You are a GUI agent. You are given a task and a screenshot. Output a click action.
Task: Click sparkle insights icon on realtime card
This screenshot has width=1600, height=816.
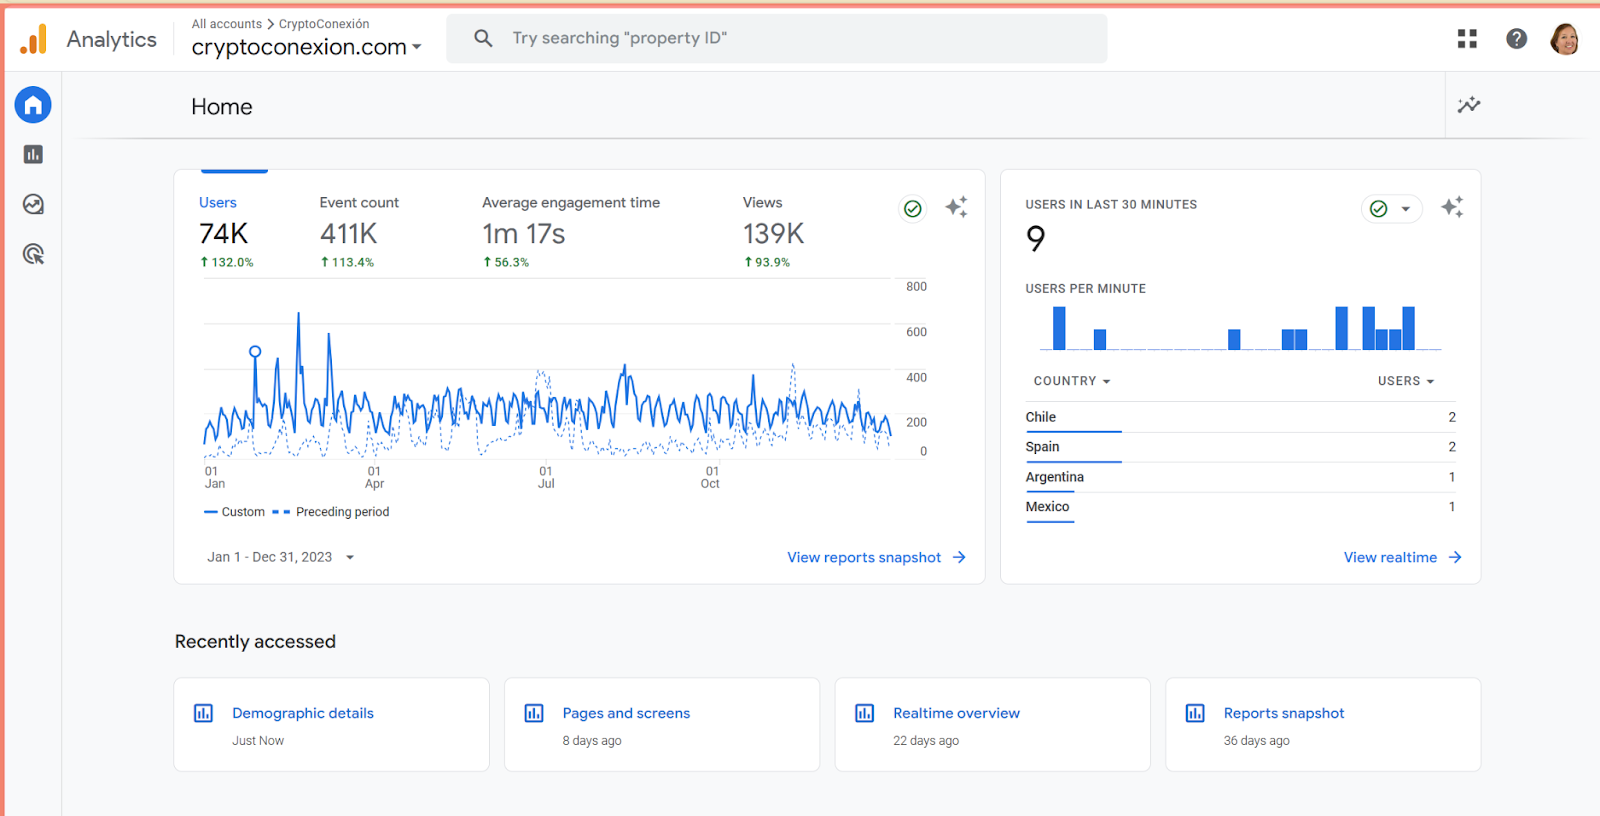click(x=1452, y=207)
